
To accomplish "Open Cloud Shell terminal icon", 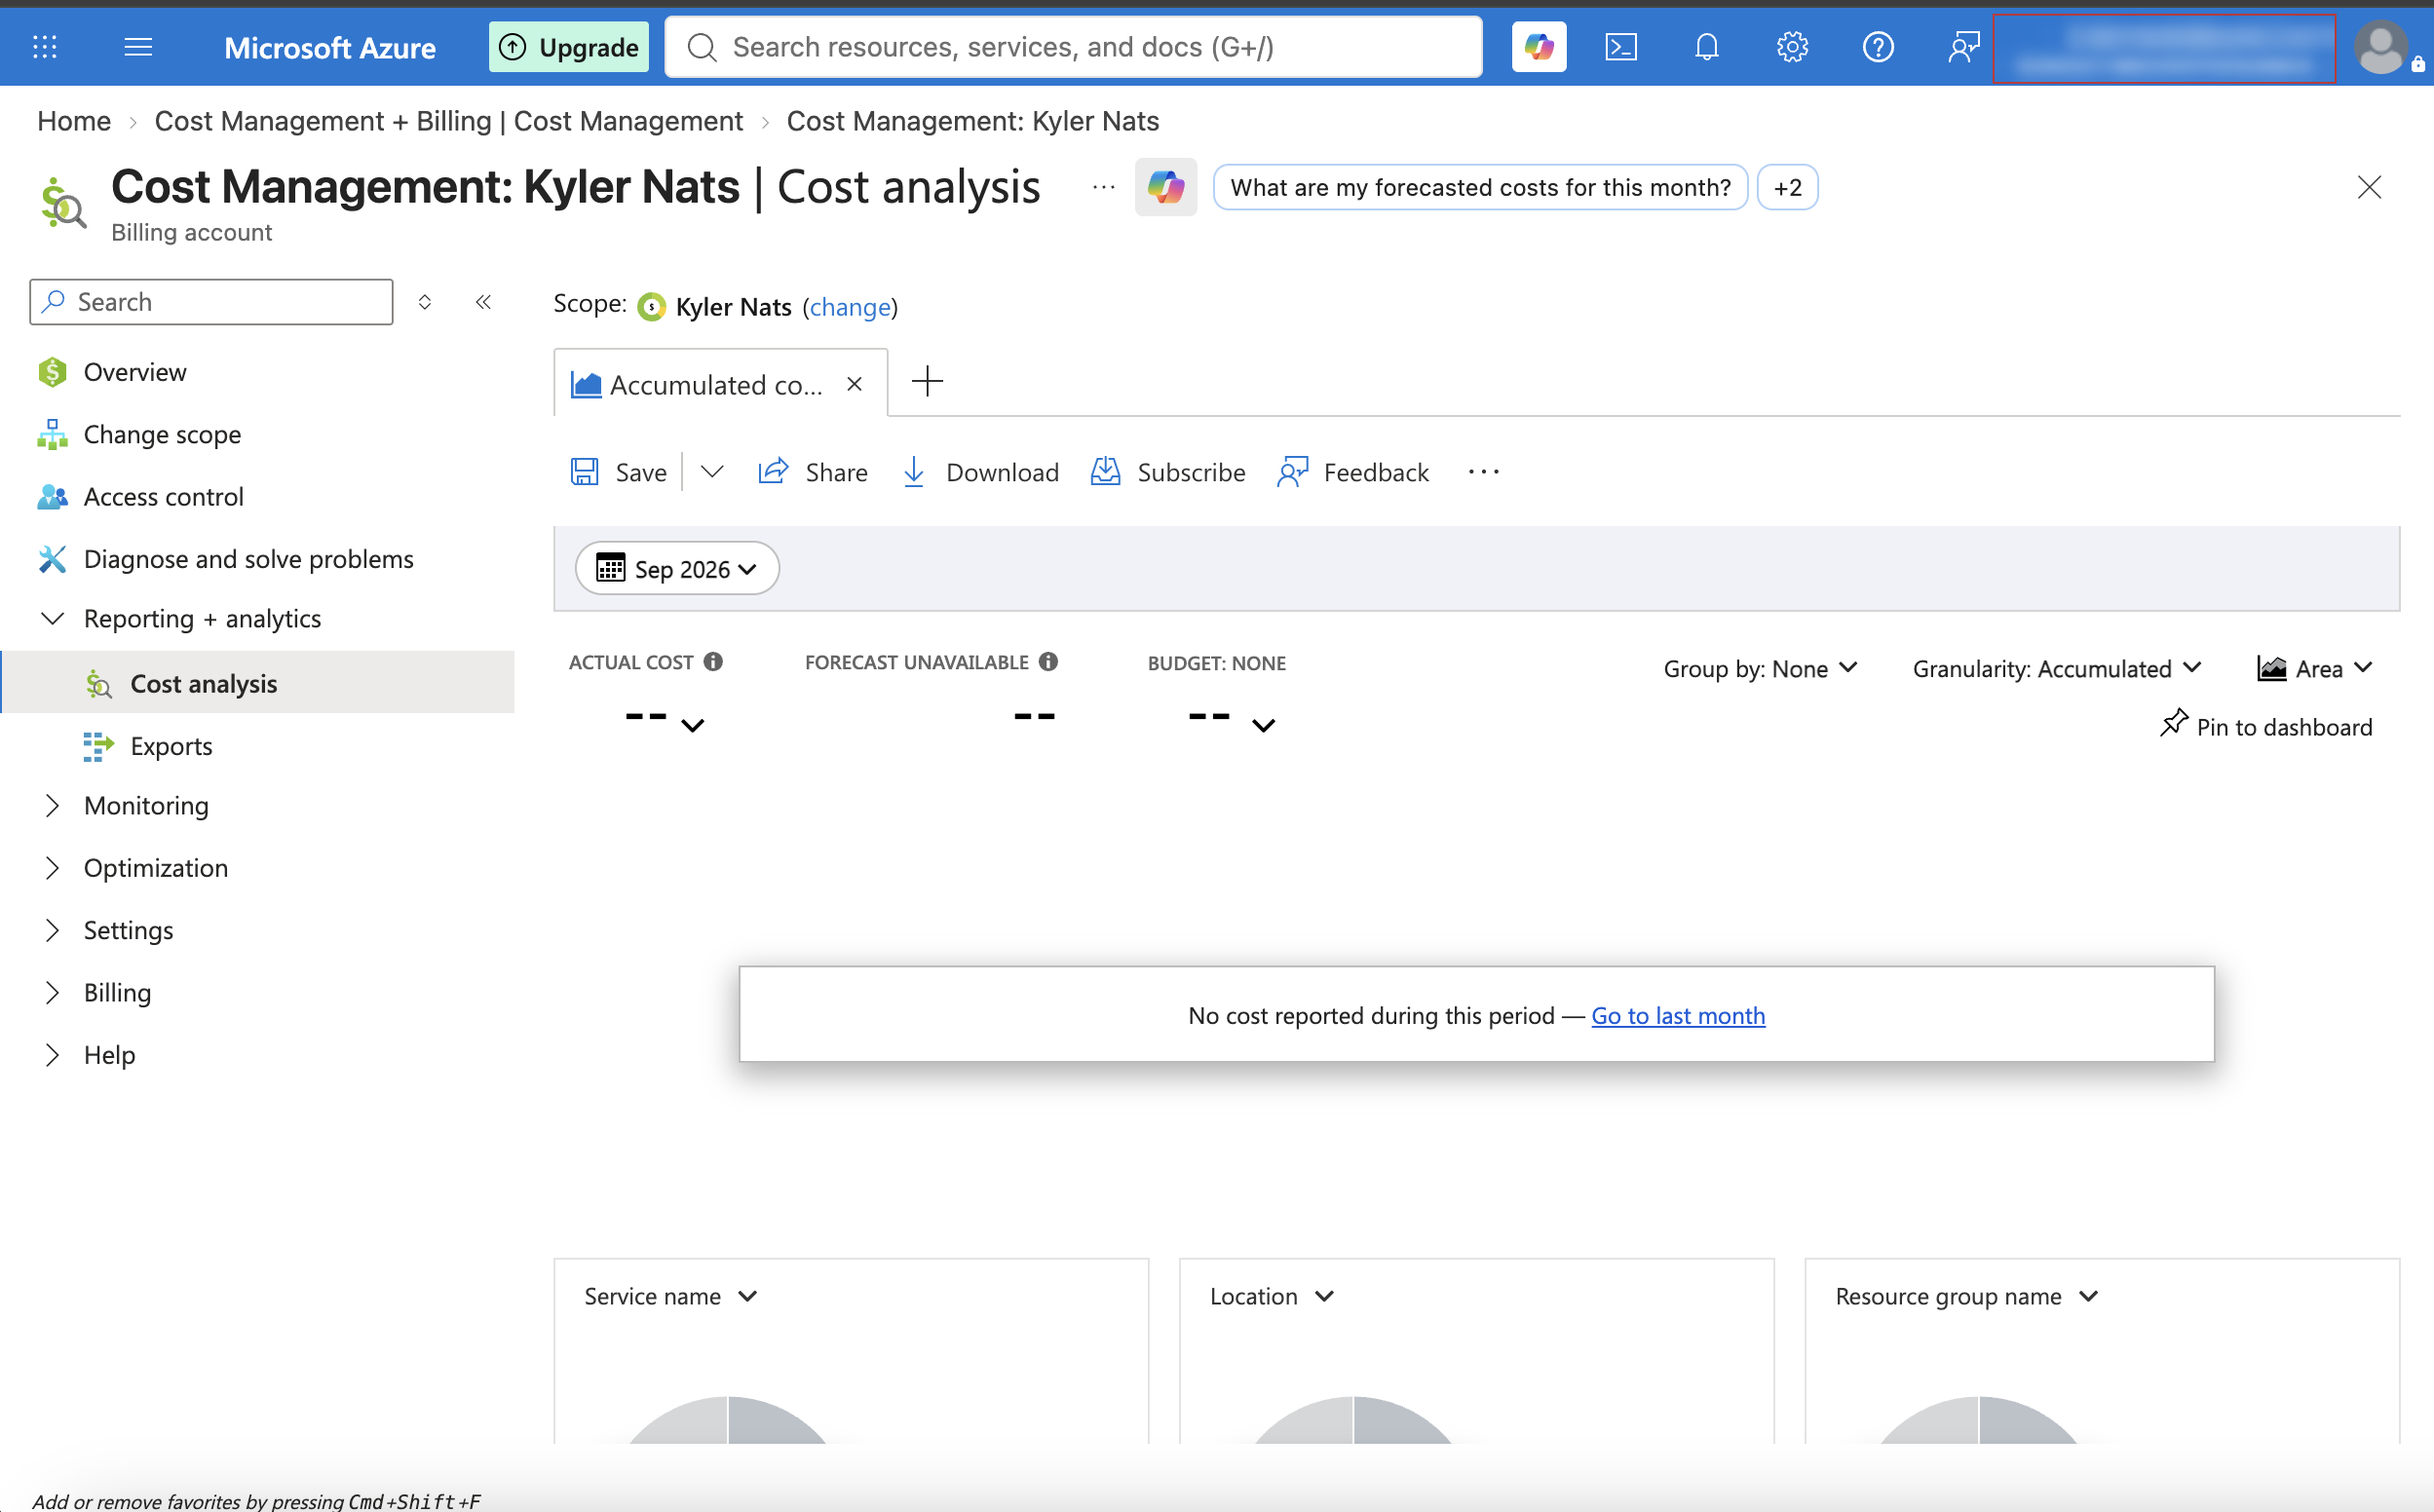I will tap(1620, 47).
